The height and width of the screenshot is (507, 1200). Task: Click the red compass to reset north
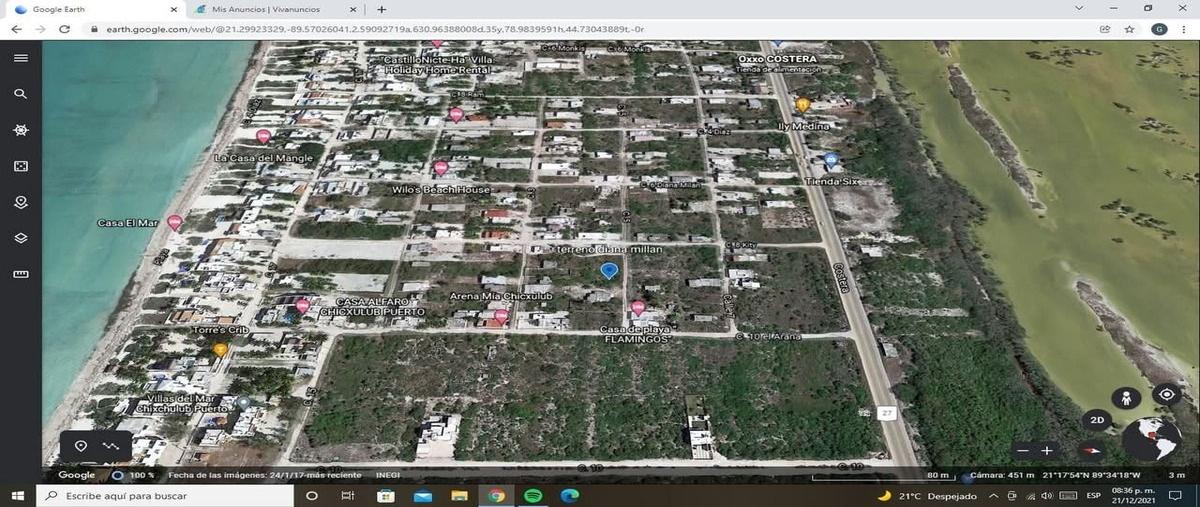1091,451
